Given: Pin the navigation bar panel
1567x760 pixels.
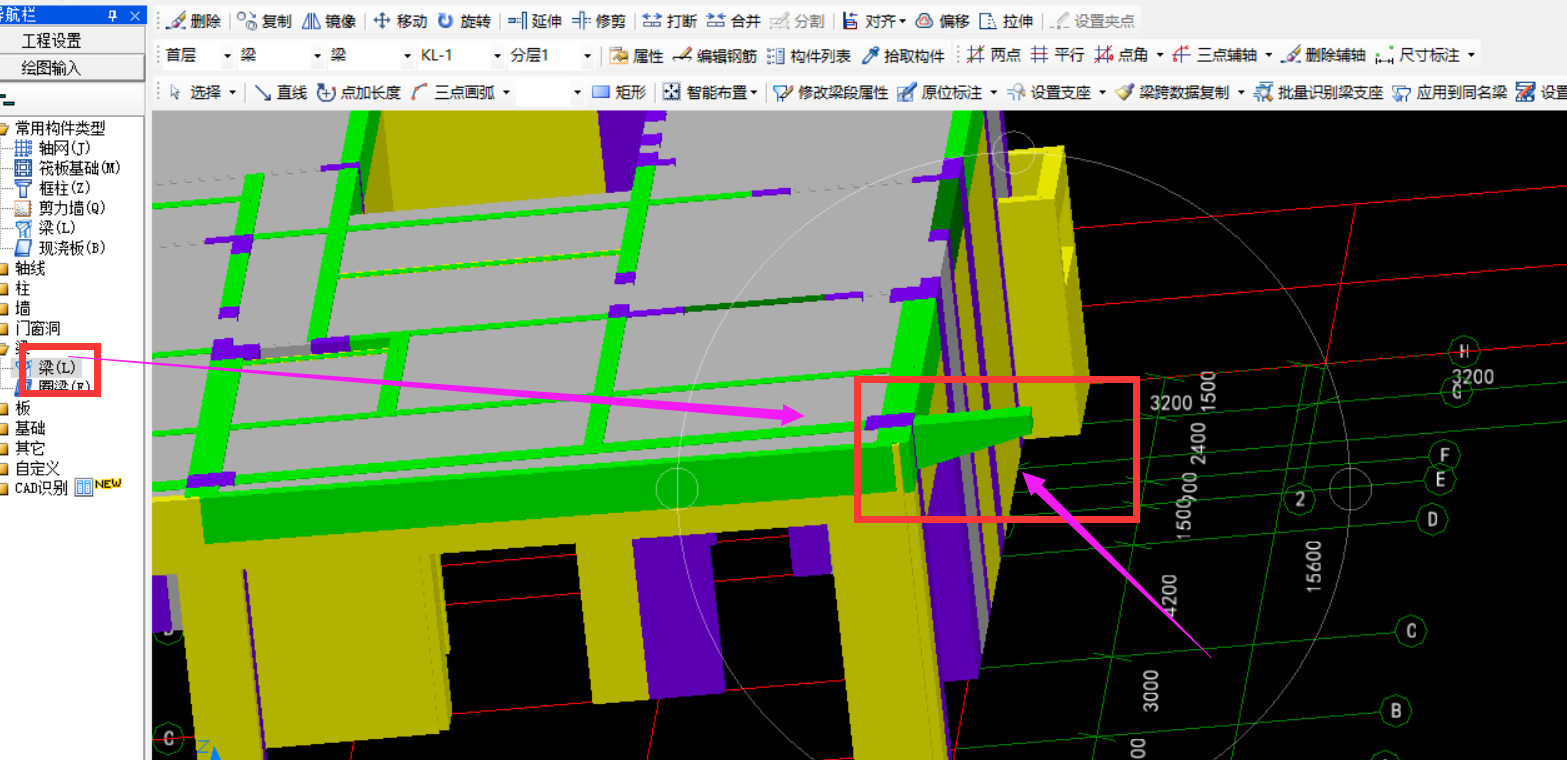Looking at the screenshot, I should click(111, 14).
